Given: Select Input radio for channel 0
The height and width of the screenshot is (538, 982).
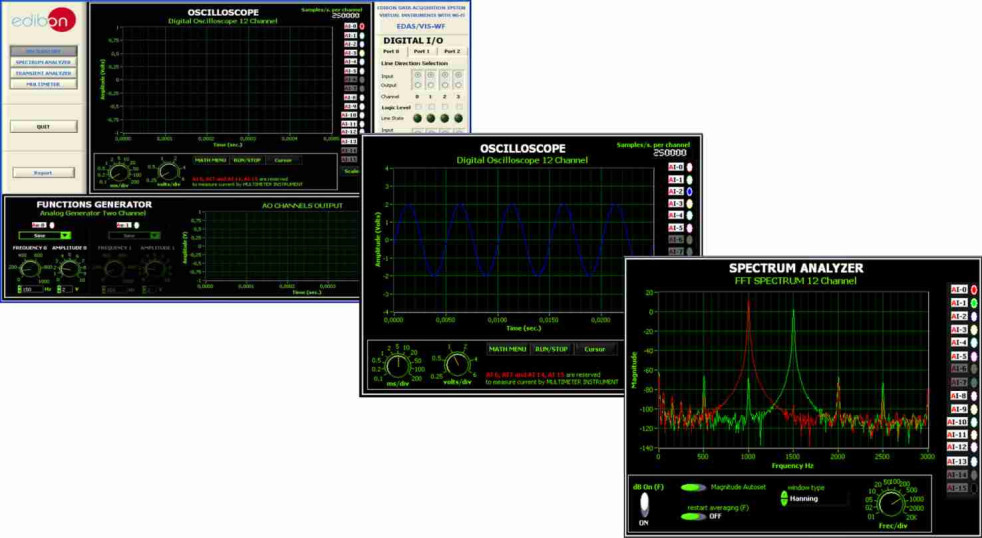Looking at the screenshot, I should 417,75.
